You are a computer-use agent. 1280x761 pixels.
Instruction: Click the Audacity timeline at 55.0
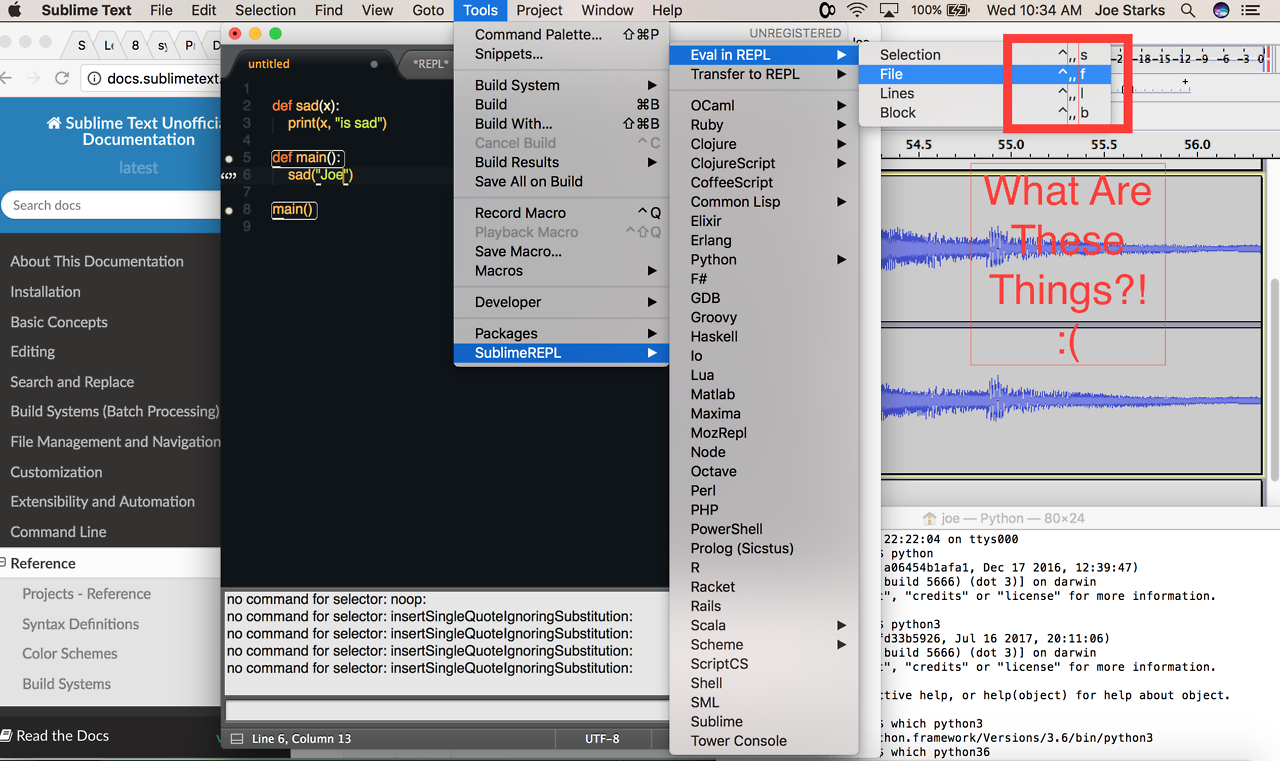(1011, 145)
